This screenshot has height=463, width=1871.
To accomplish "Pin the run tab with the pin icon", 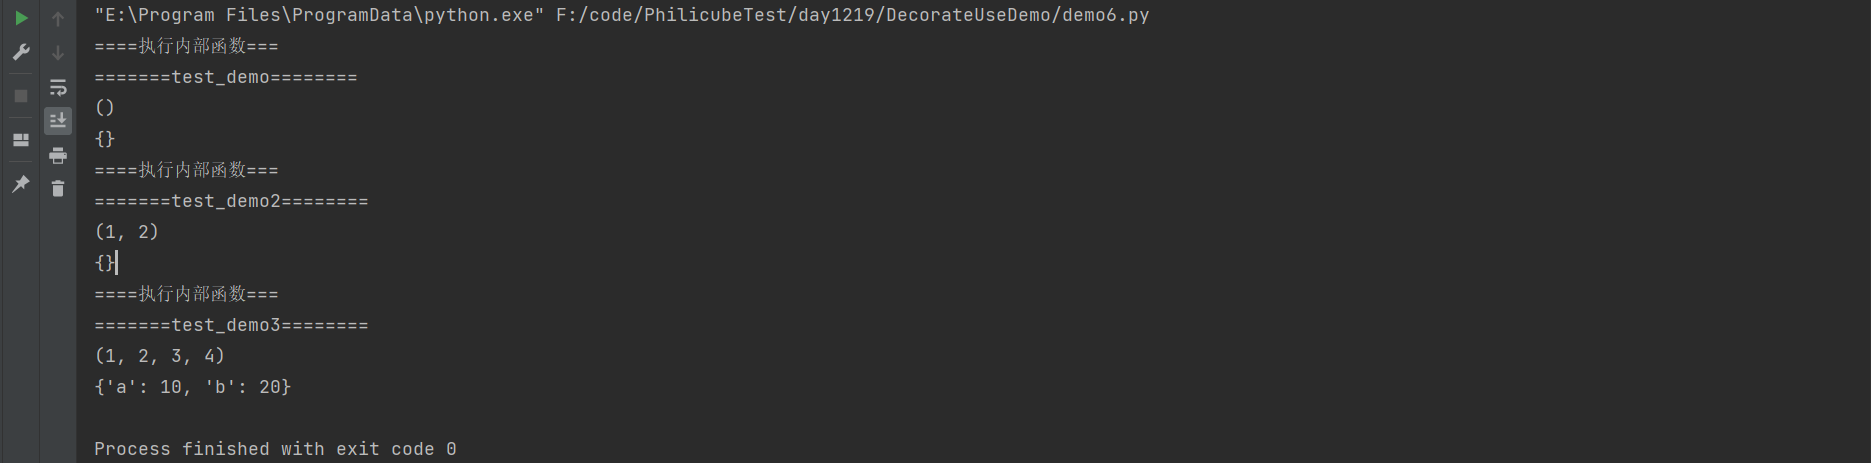I will (21, 184).
